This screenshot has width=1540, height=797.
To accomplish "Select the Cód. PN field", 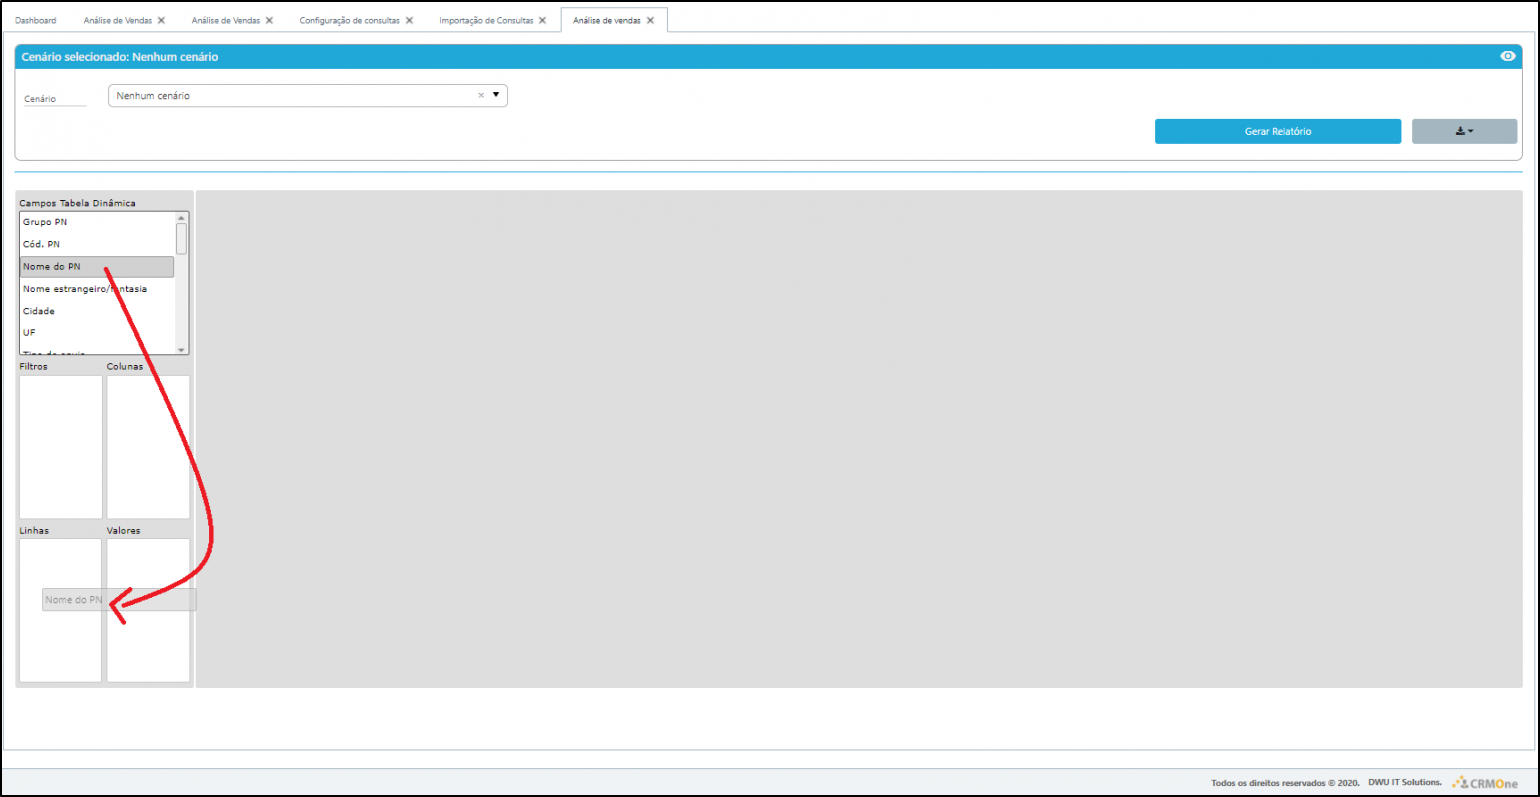I will [97, 244].
